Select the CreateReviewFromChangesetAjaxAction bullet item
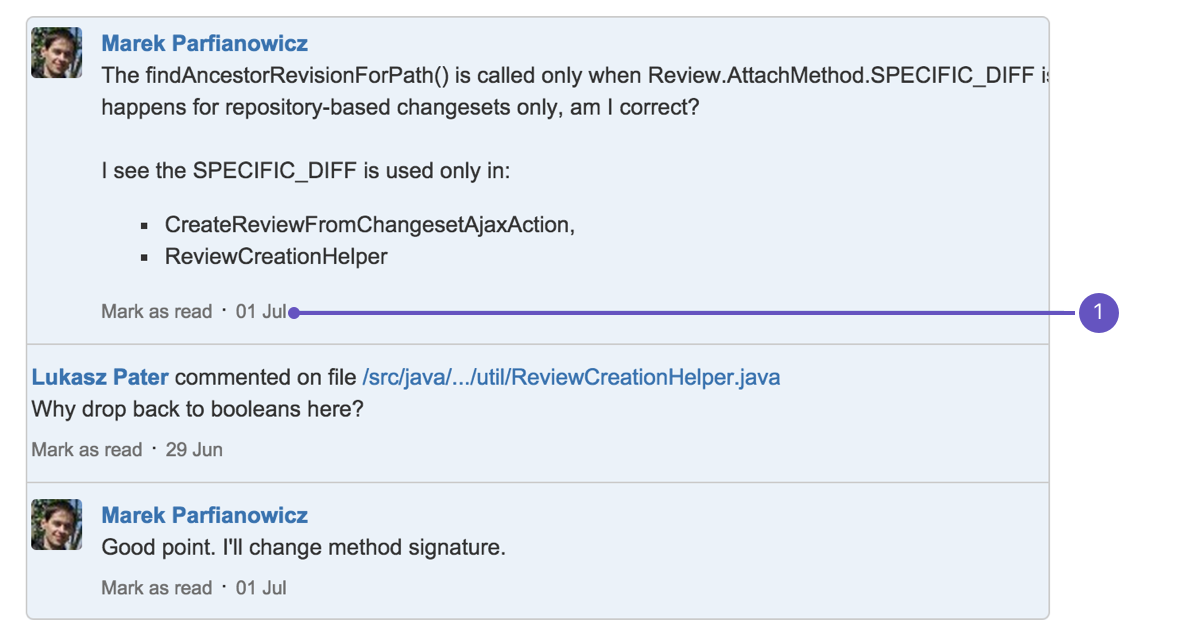Viewport: 1200px width, 644px height. [370, 225]
